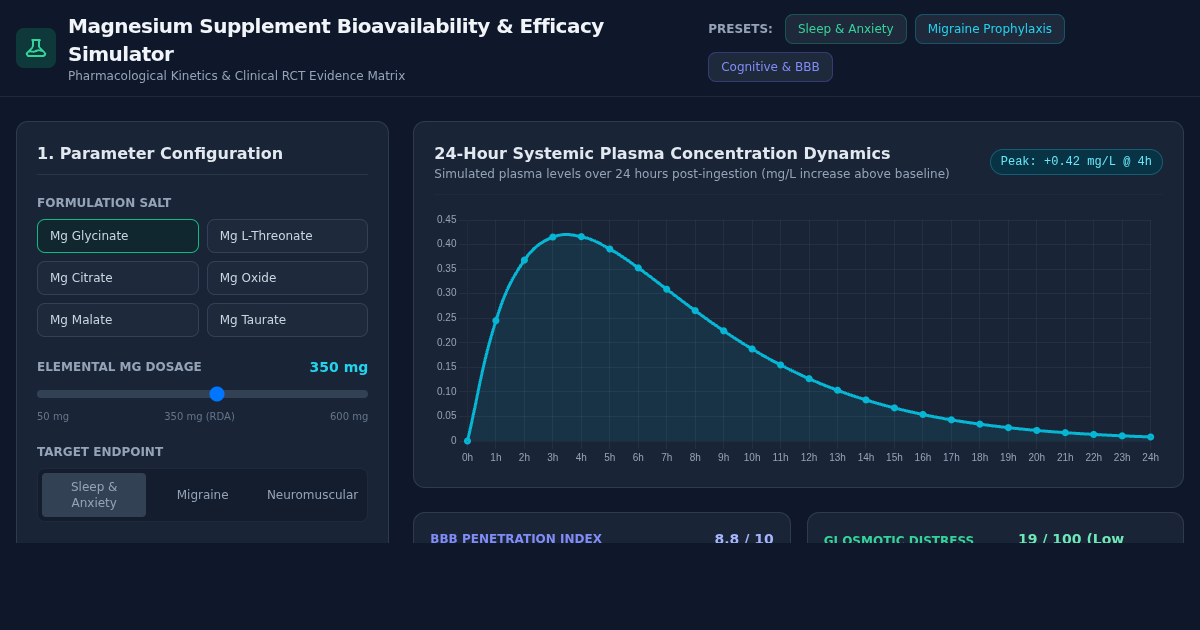Click the 8h data point on curve
The image size is (1200, 630).
pos(695,310)
